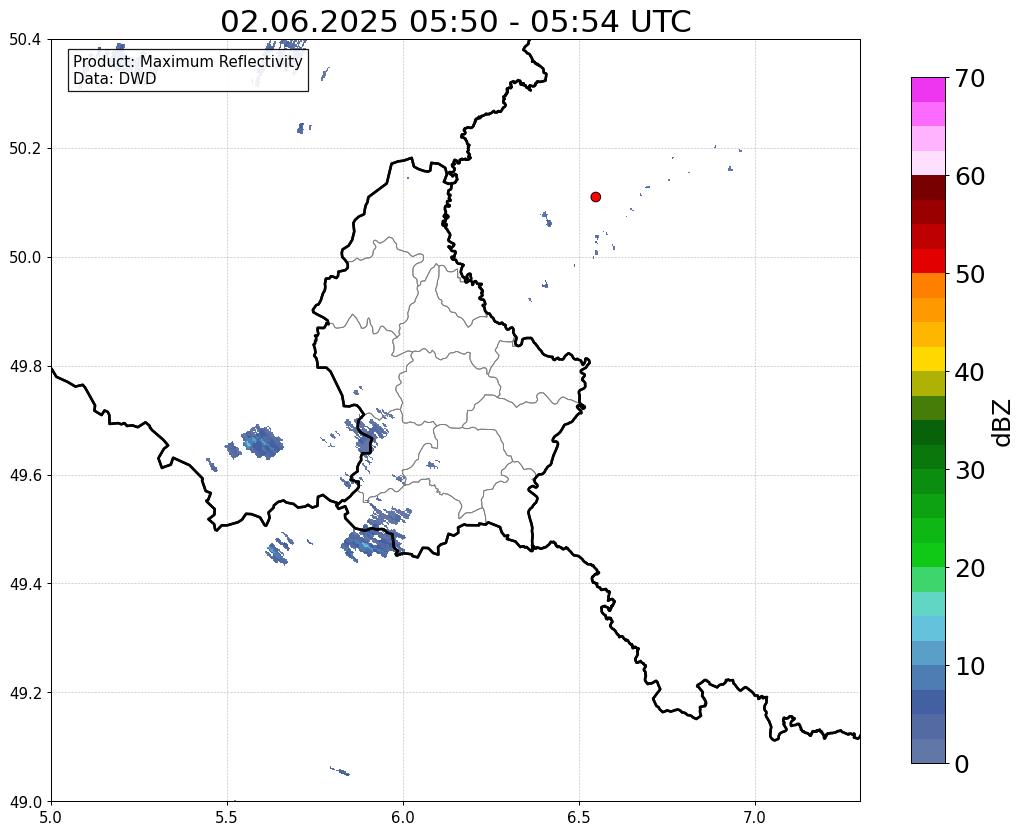Click the 30 label on the colorbar
This screenshot has height=834, width=1023.
pyautogui.click(x=970, y=470)
